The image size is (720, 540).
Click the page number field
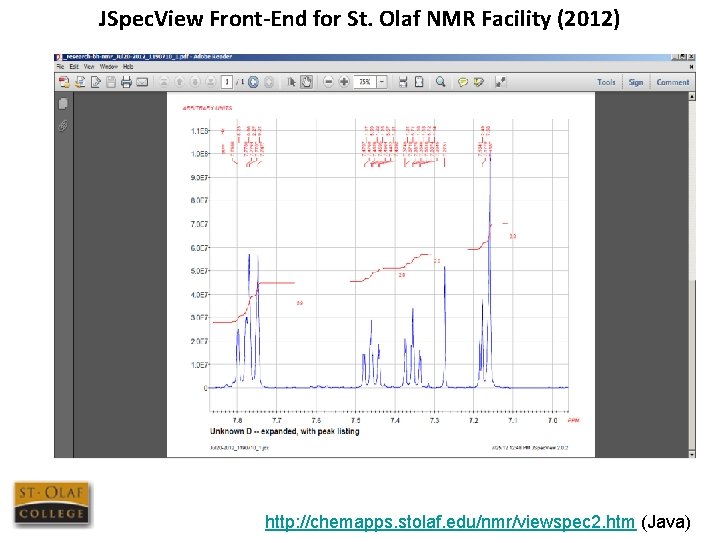226,82
